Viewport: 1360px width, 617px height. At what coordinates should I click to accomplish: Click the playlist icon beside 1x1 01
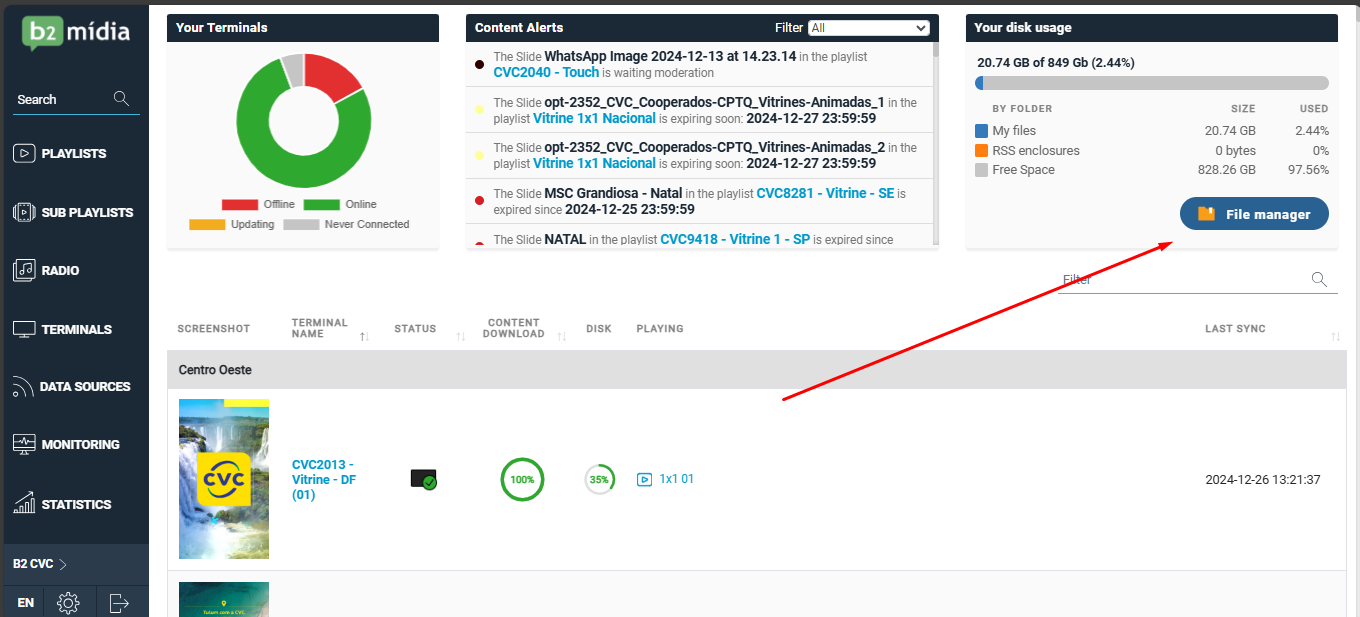click(644, 479)
